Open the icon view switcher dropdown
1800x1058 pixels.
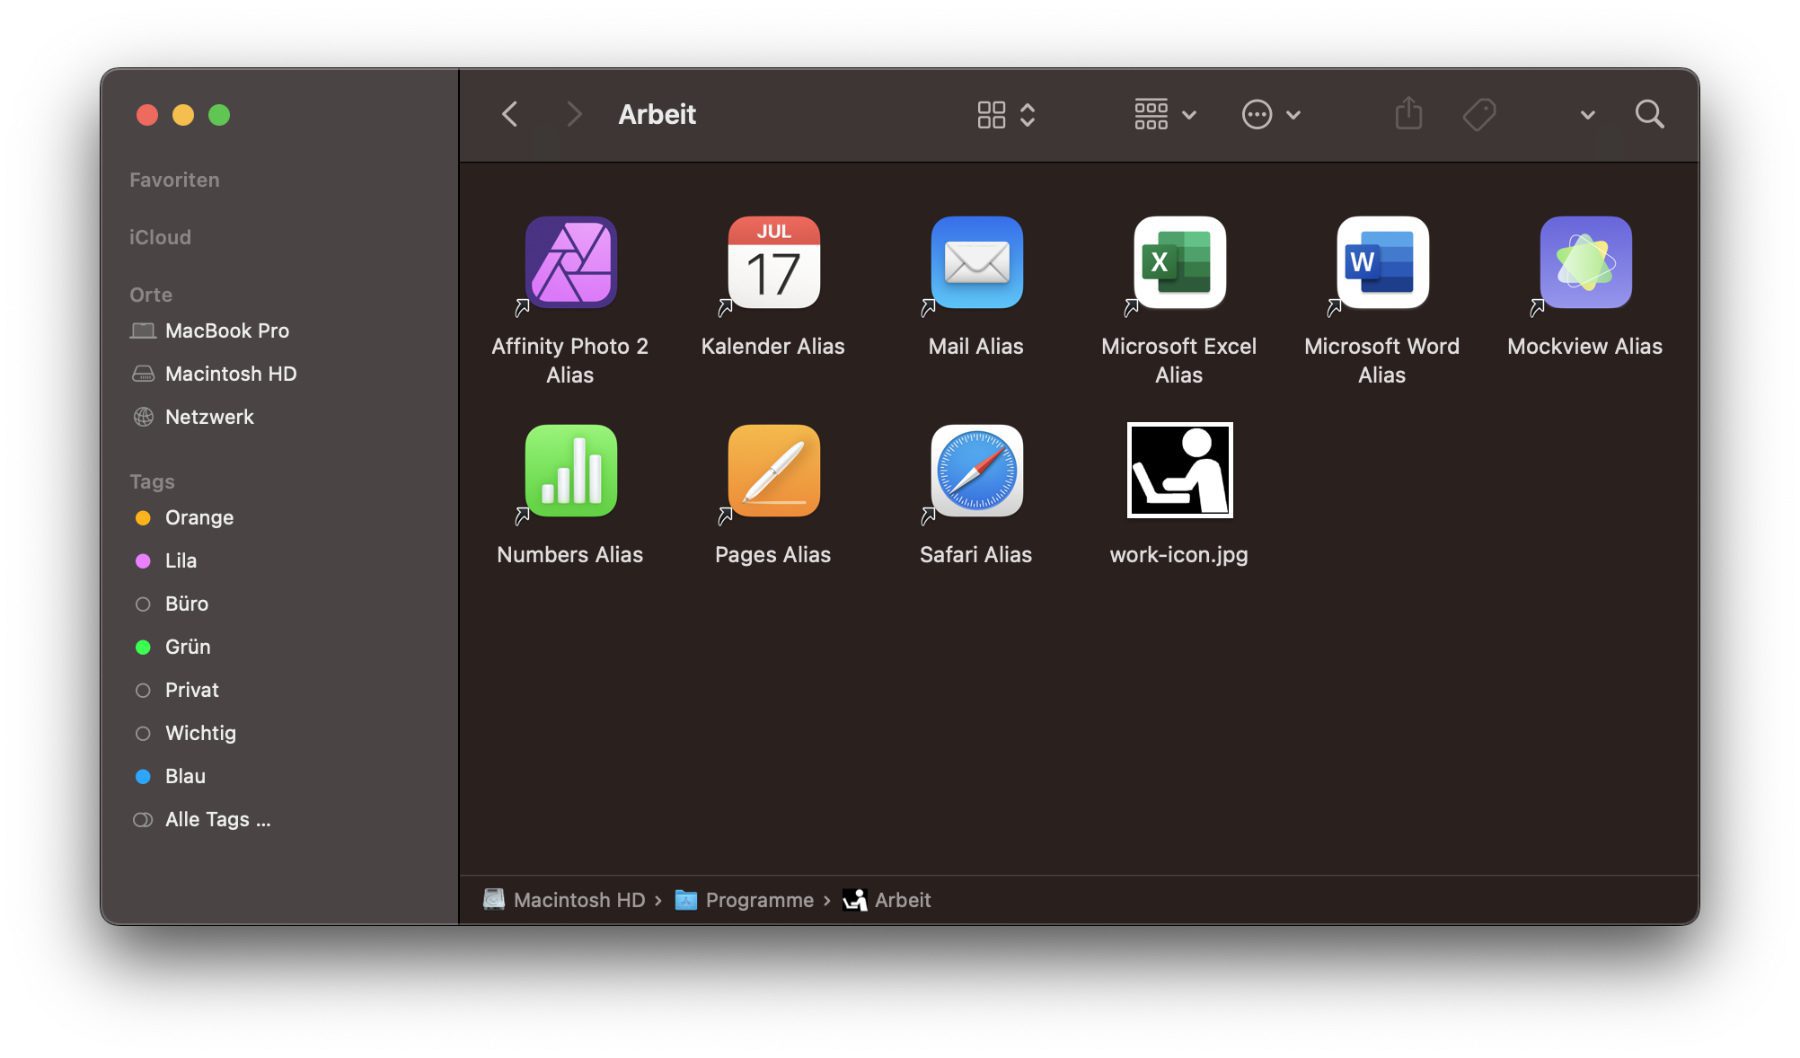[1005, 115]
